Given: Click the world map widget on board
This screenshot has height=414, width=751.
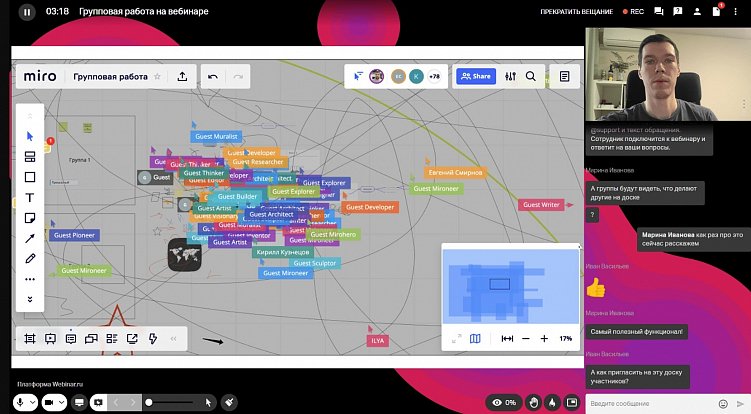Looking at the screenshot, I should 184,254.
